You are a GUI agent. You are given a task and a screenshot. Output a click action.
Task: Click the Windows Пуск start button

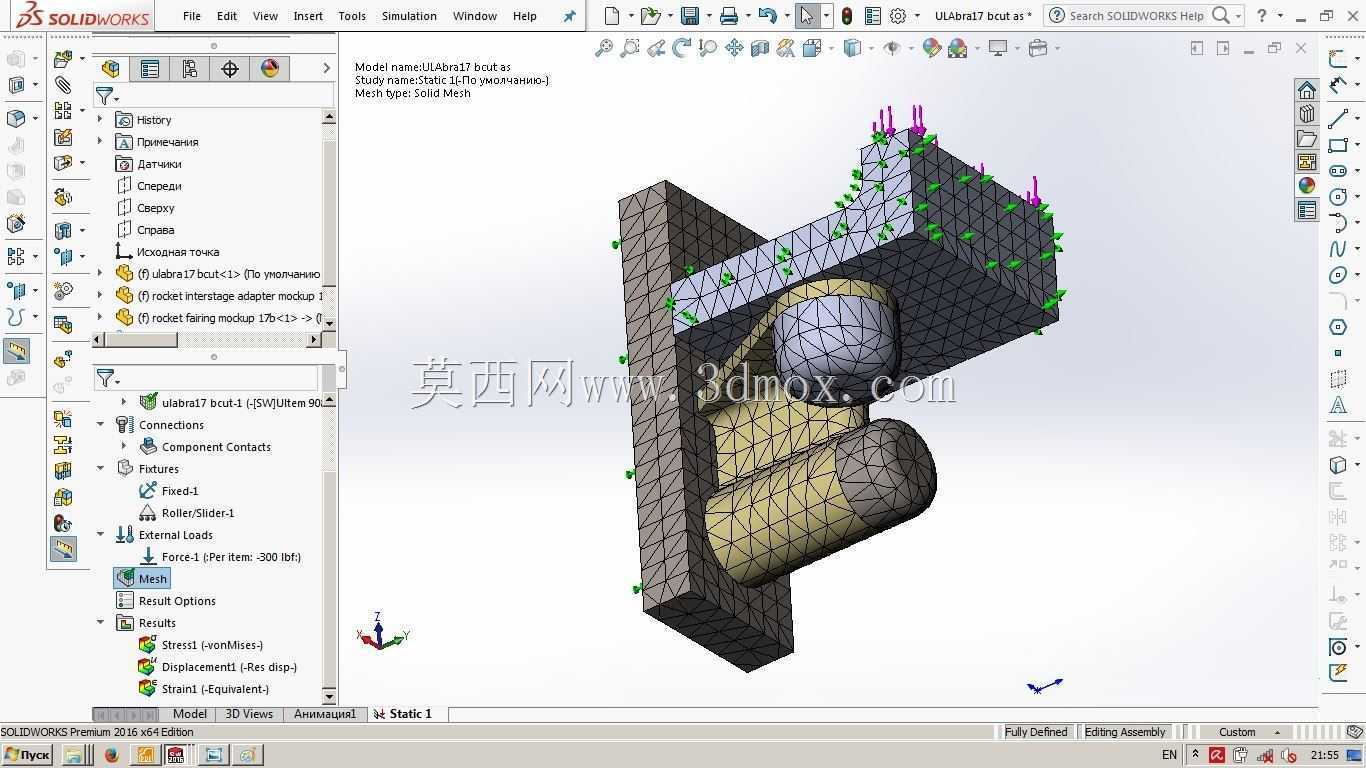click(x=27, y=755)
